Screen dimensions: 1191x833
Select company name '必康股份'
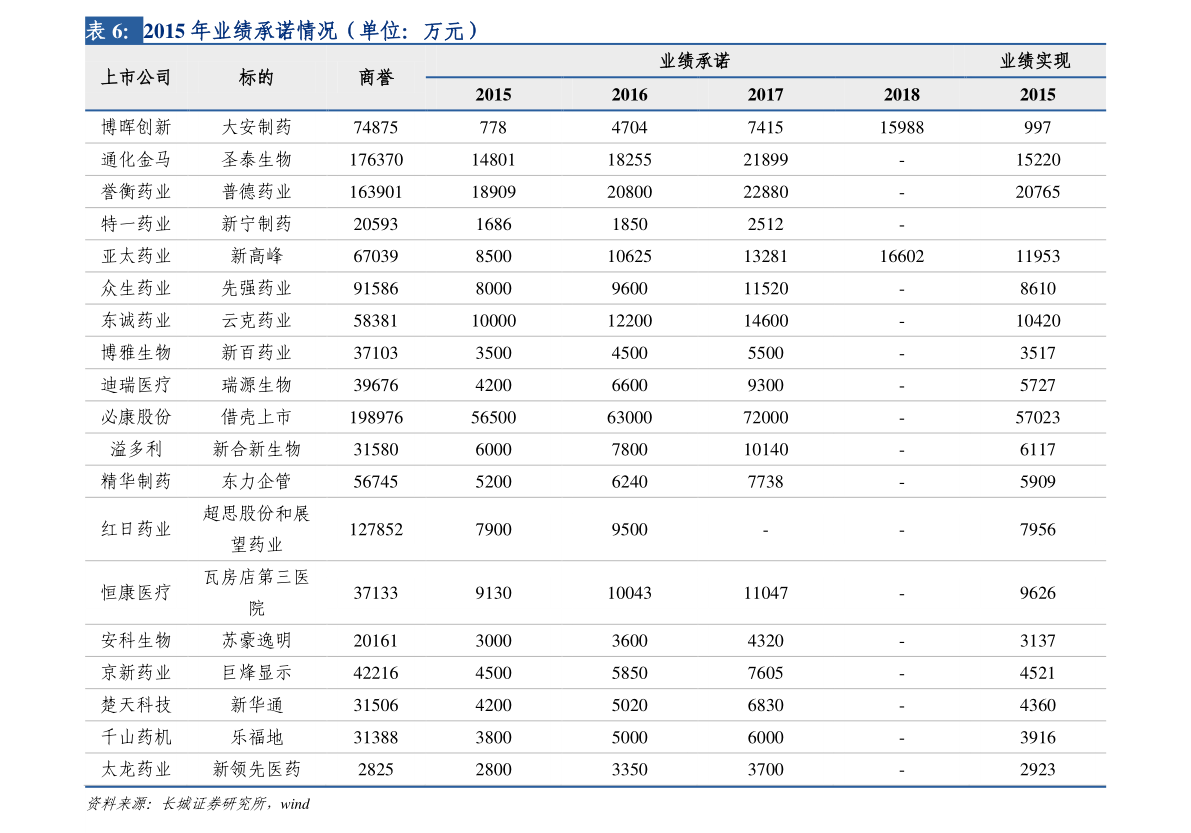click(136, 417)
